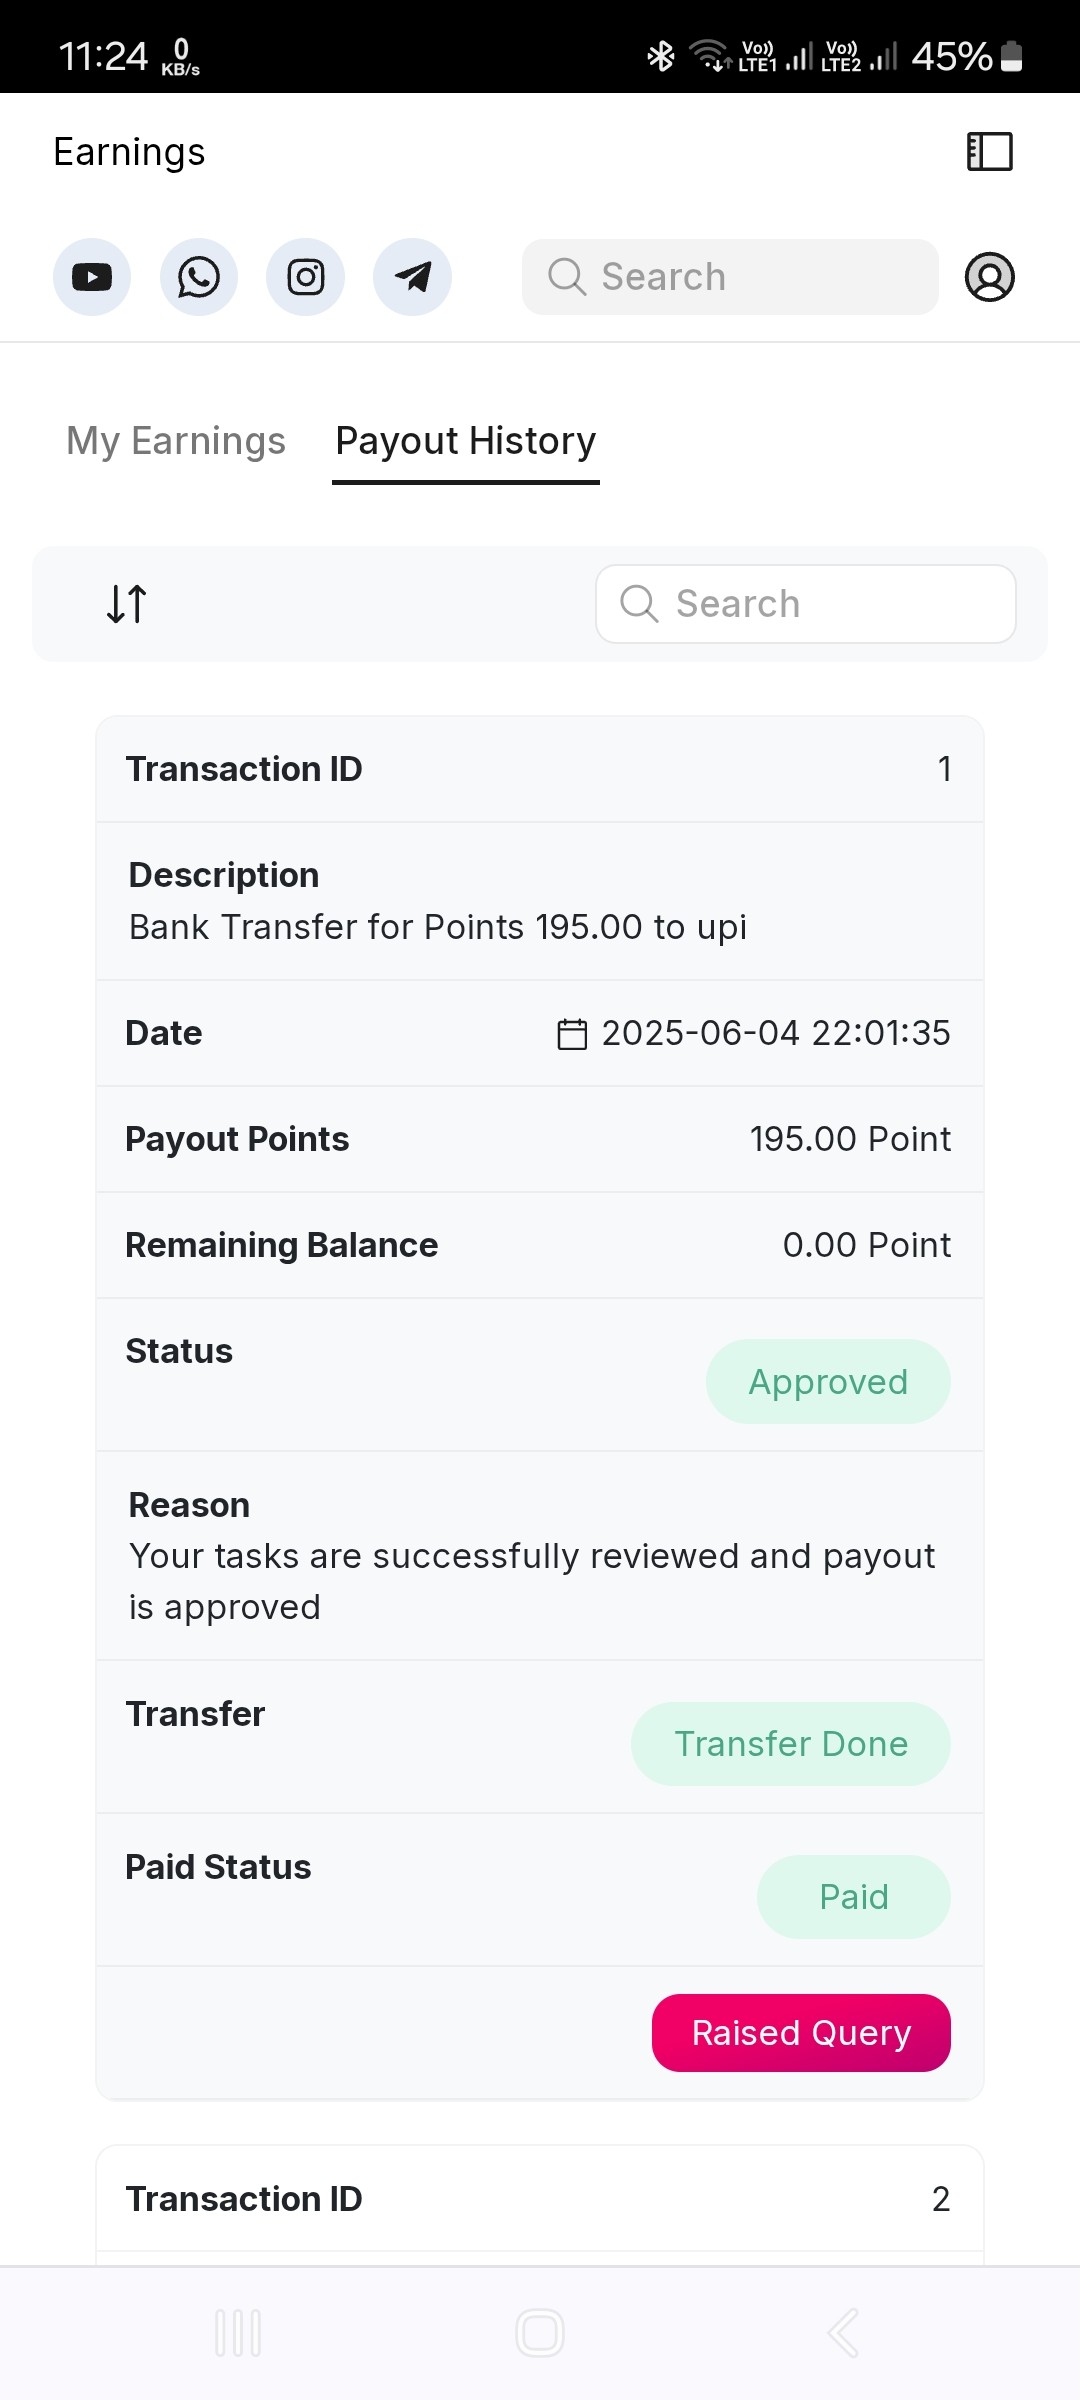
Task: Tap the Transfer Done badge
Action: tap(791, 1744)
